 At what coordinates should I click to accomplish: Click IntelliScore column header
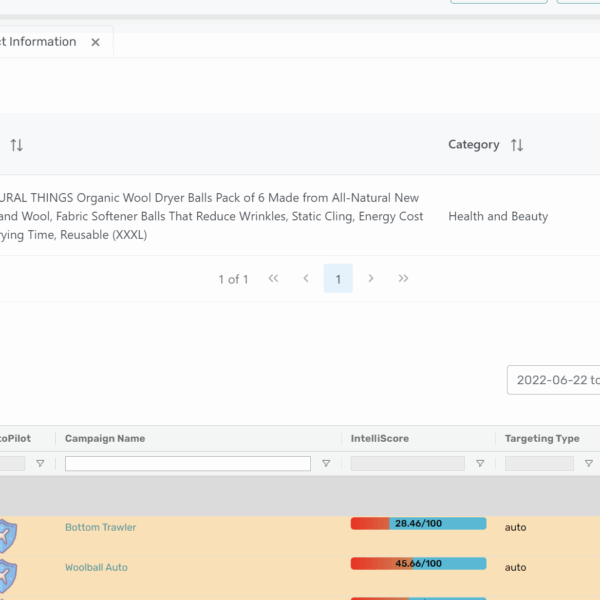[x=380, y=439]
